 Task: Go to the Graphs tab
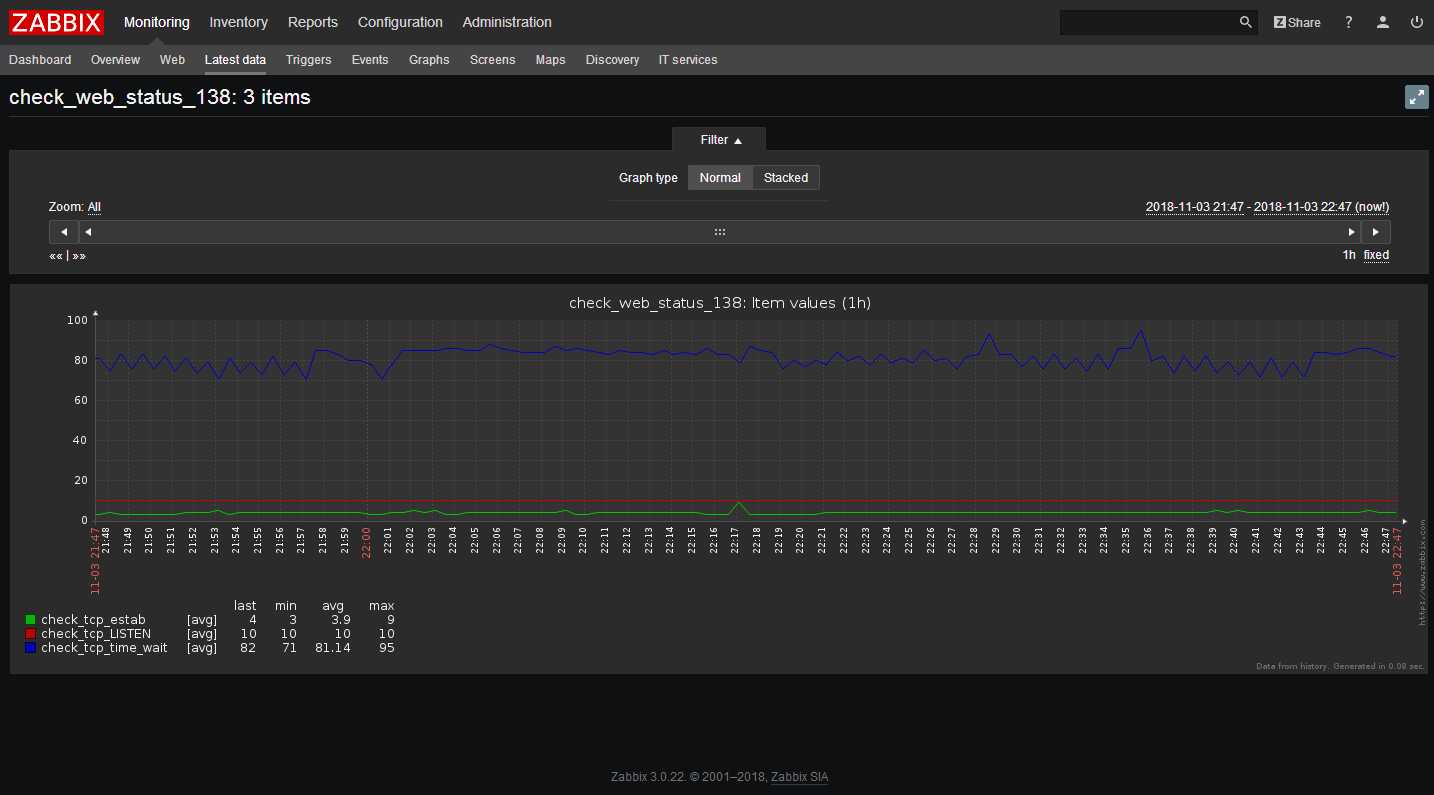click(x=429, y=60)
